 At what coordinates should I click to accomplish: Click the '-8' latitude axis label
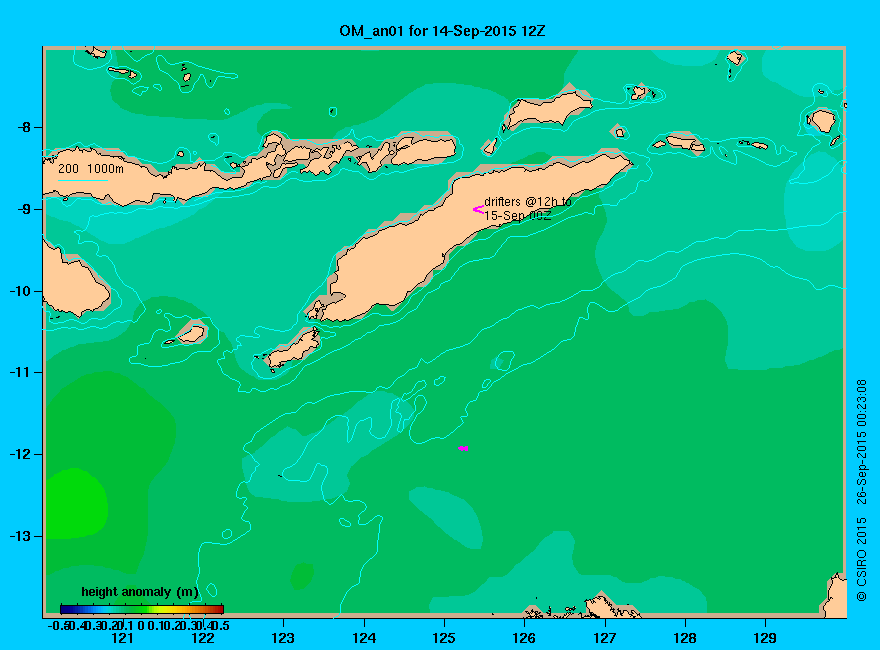tap(24, 127)
